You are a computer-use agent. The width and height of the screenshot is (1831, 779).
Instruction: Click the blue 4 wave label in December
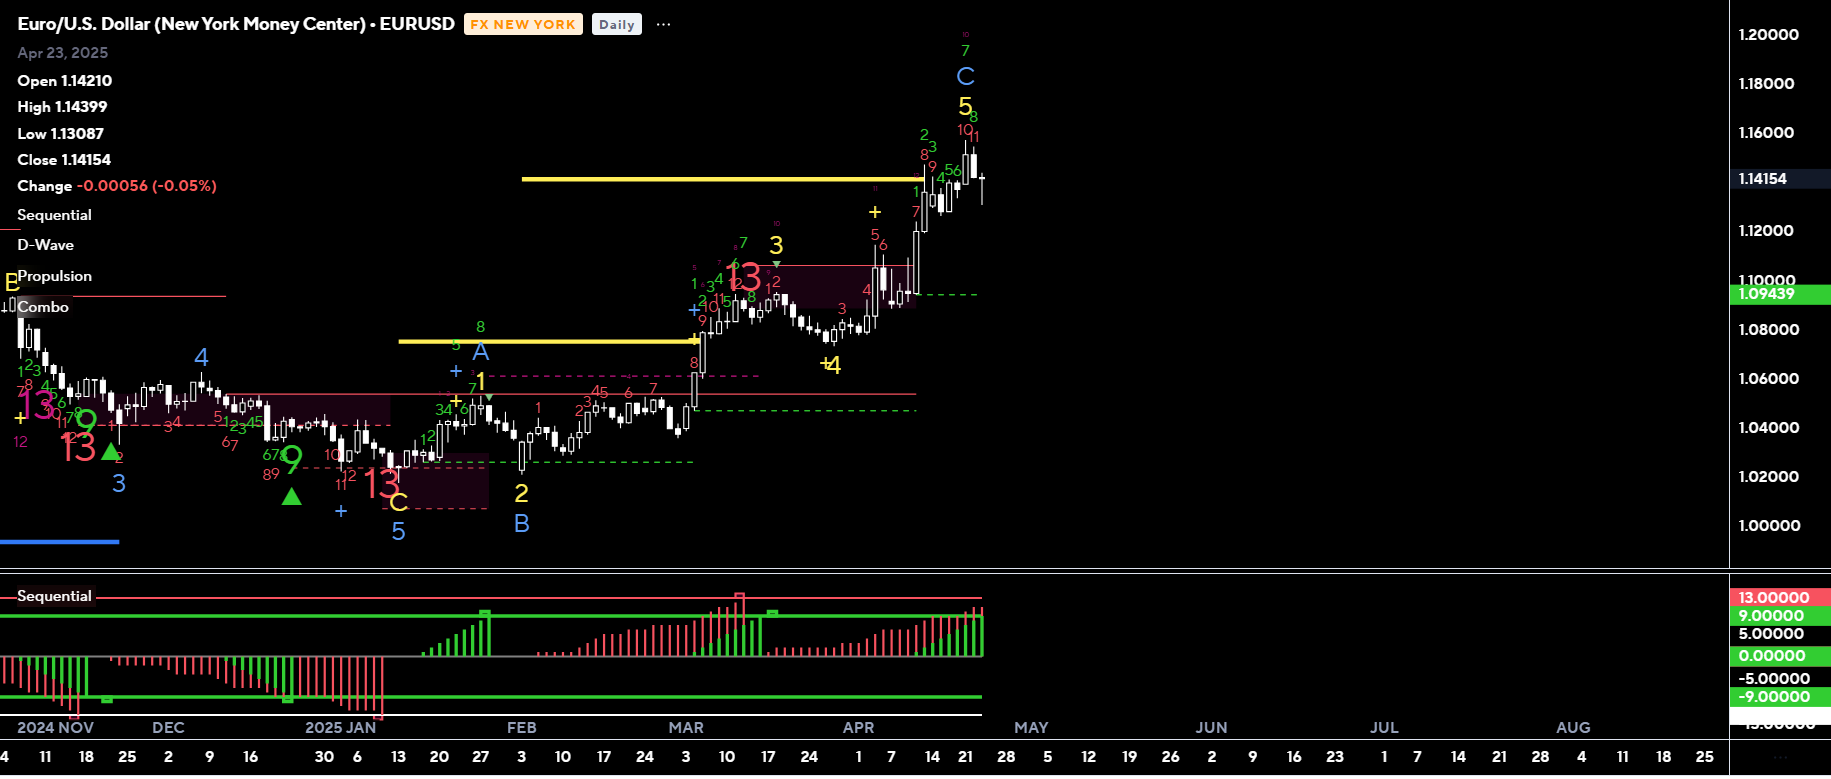point(201,358)
